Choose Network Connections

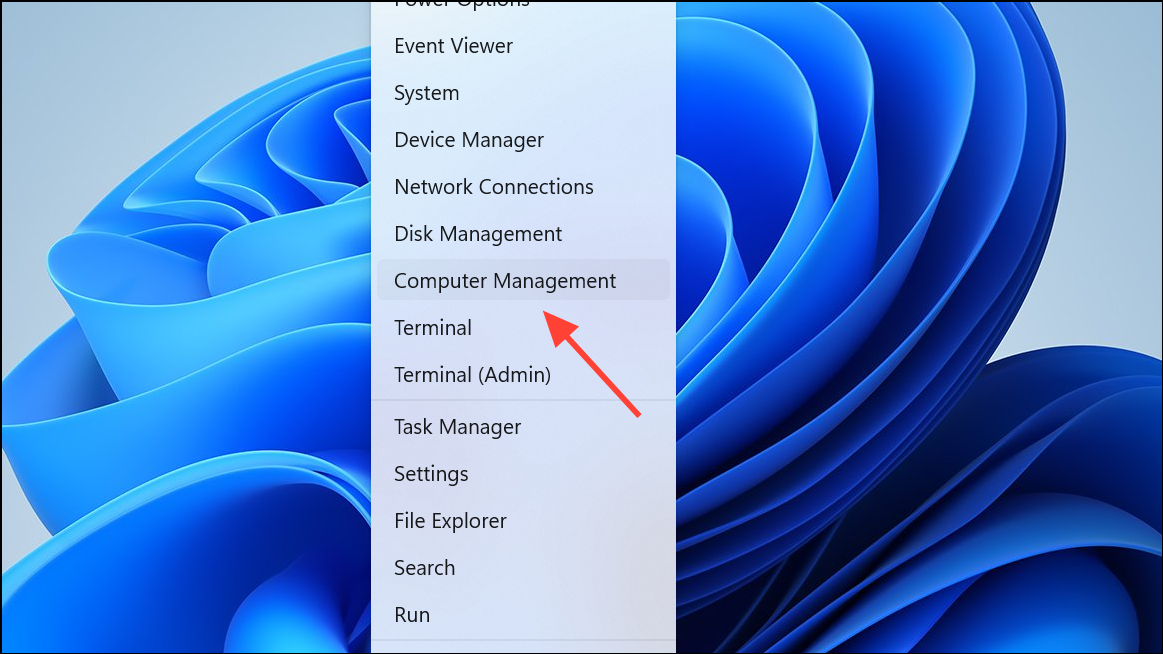click(523, 187)
